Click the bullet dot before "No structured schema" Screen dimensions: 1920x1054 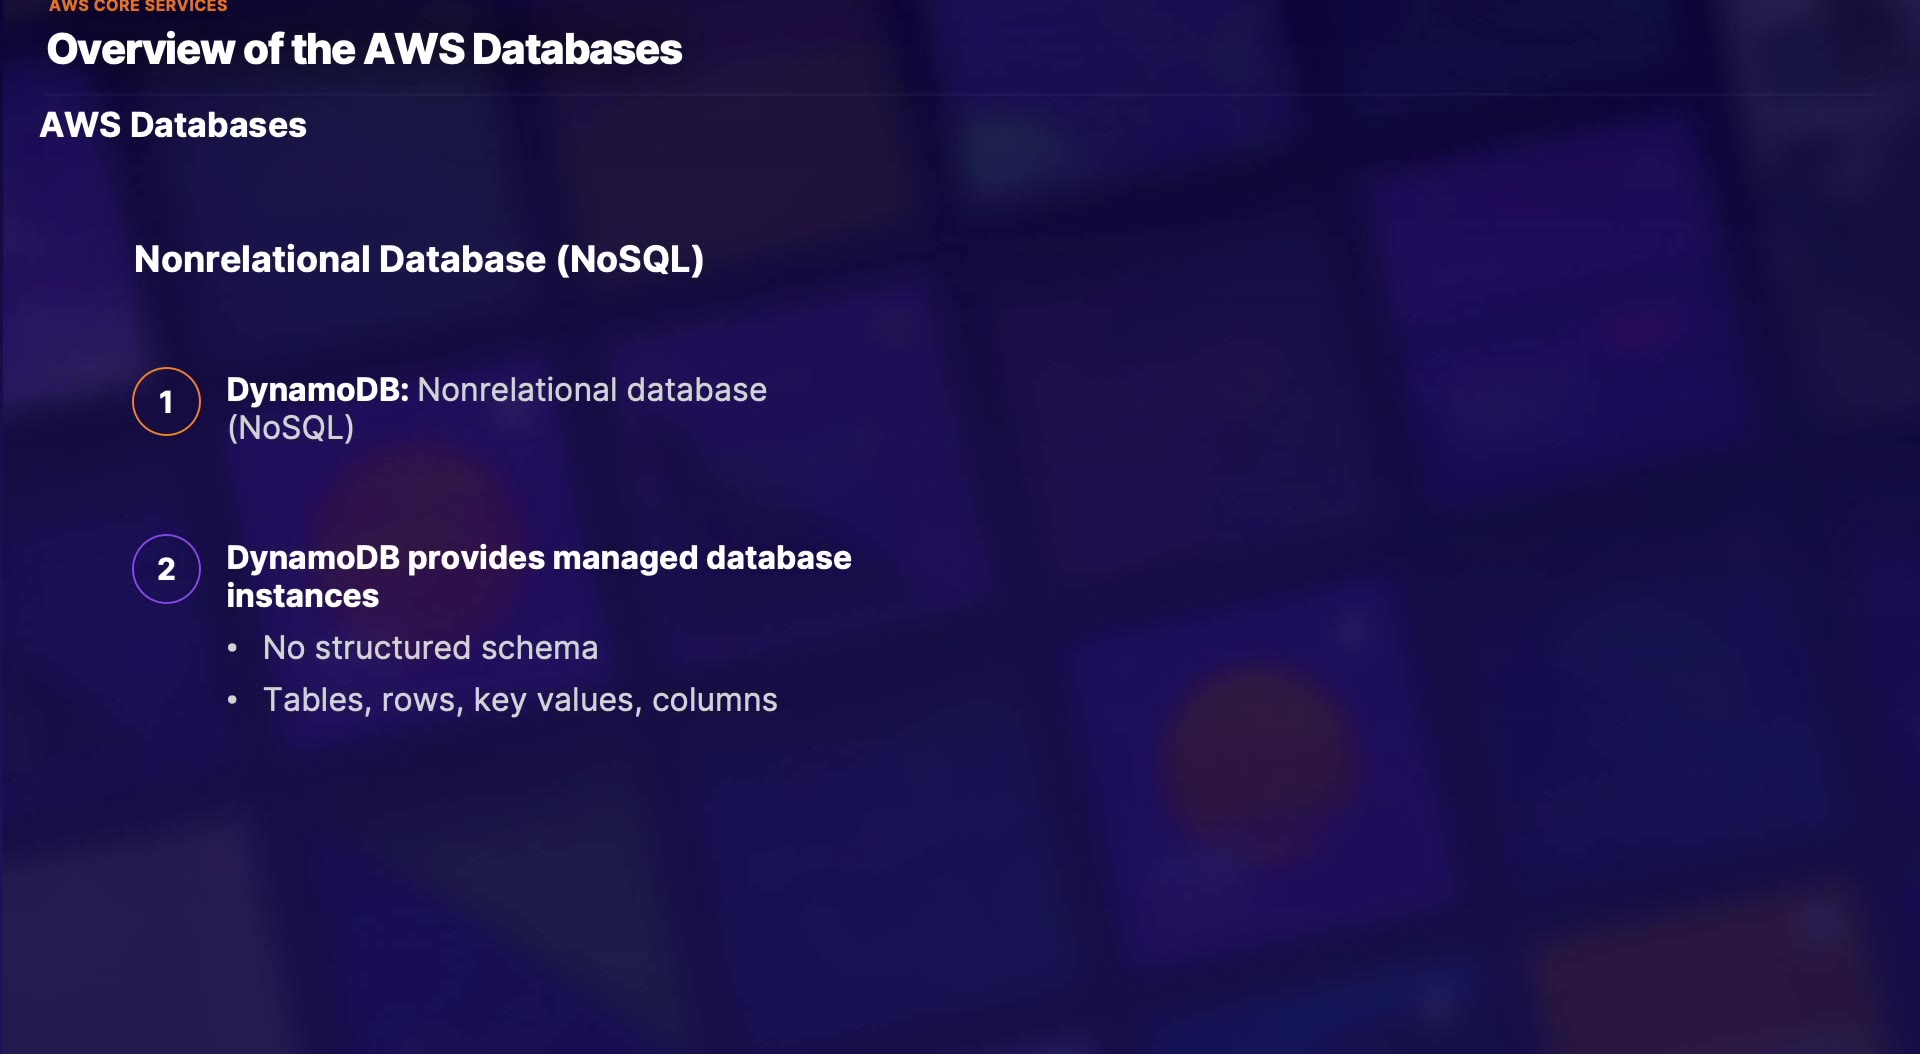(x=232, y=648)
